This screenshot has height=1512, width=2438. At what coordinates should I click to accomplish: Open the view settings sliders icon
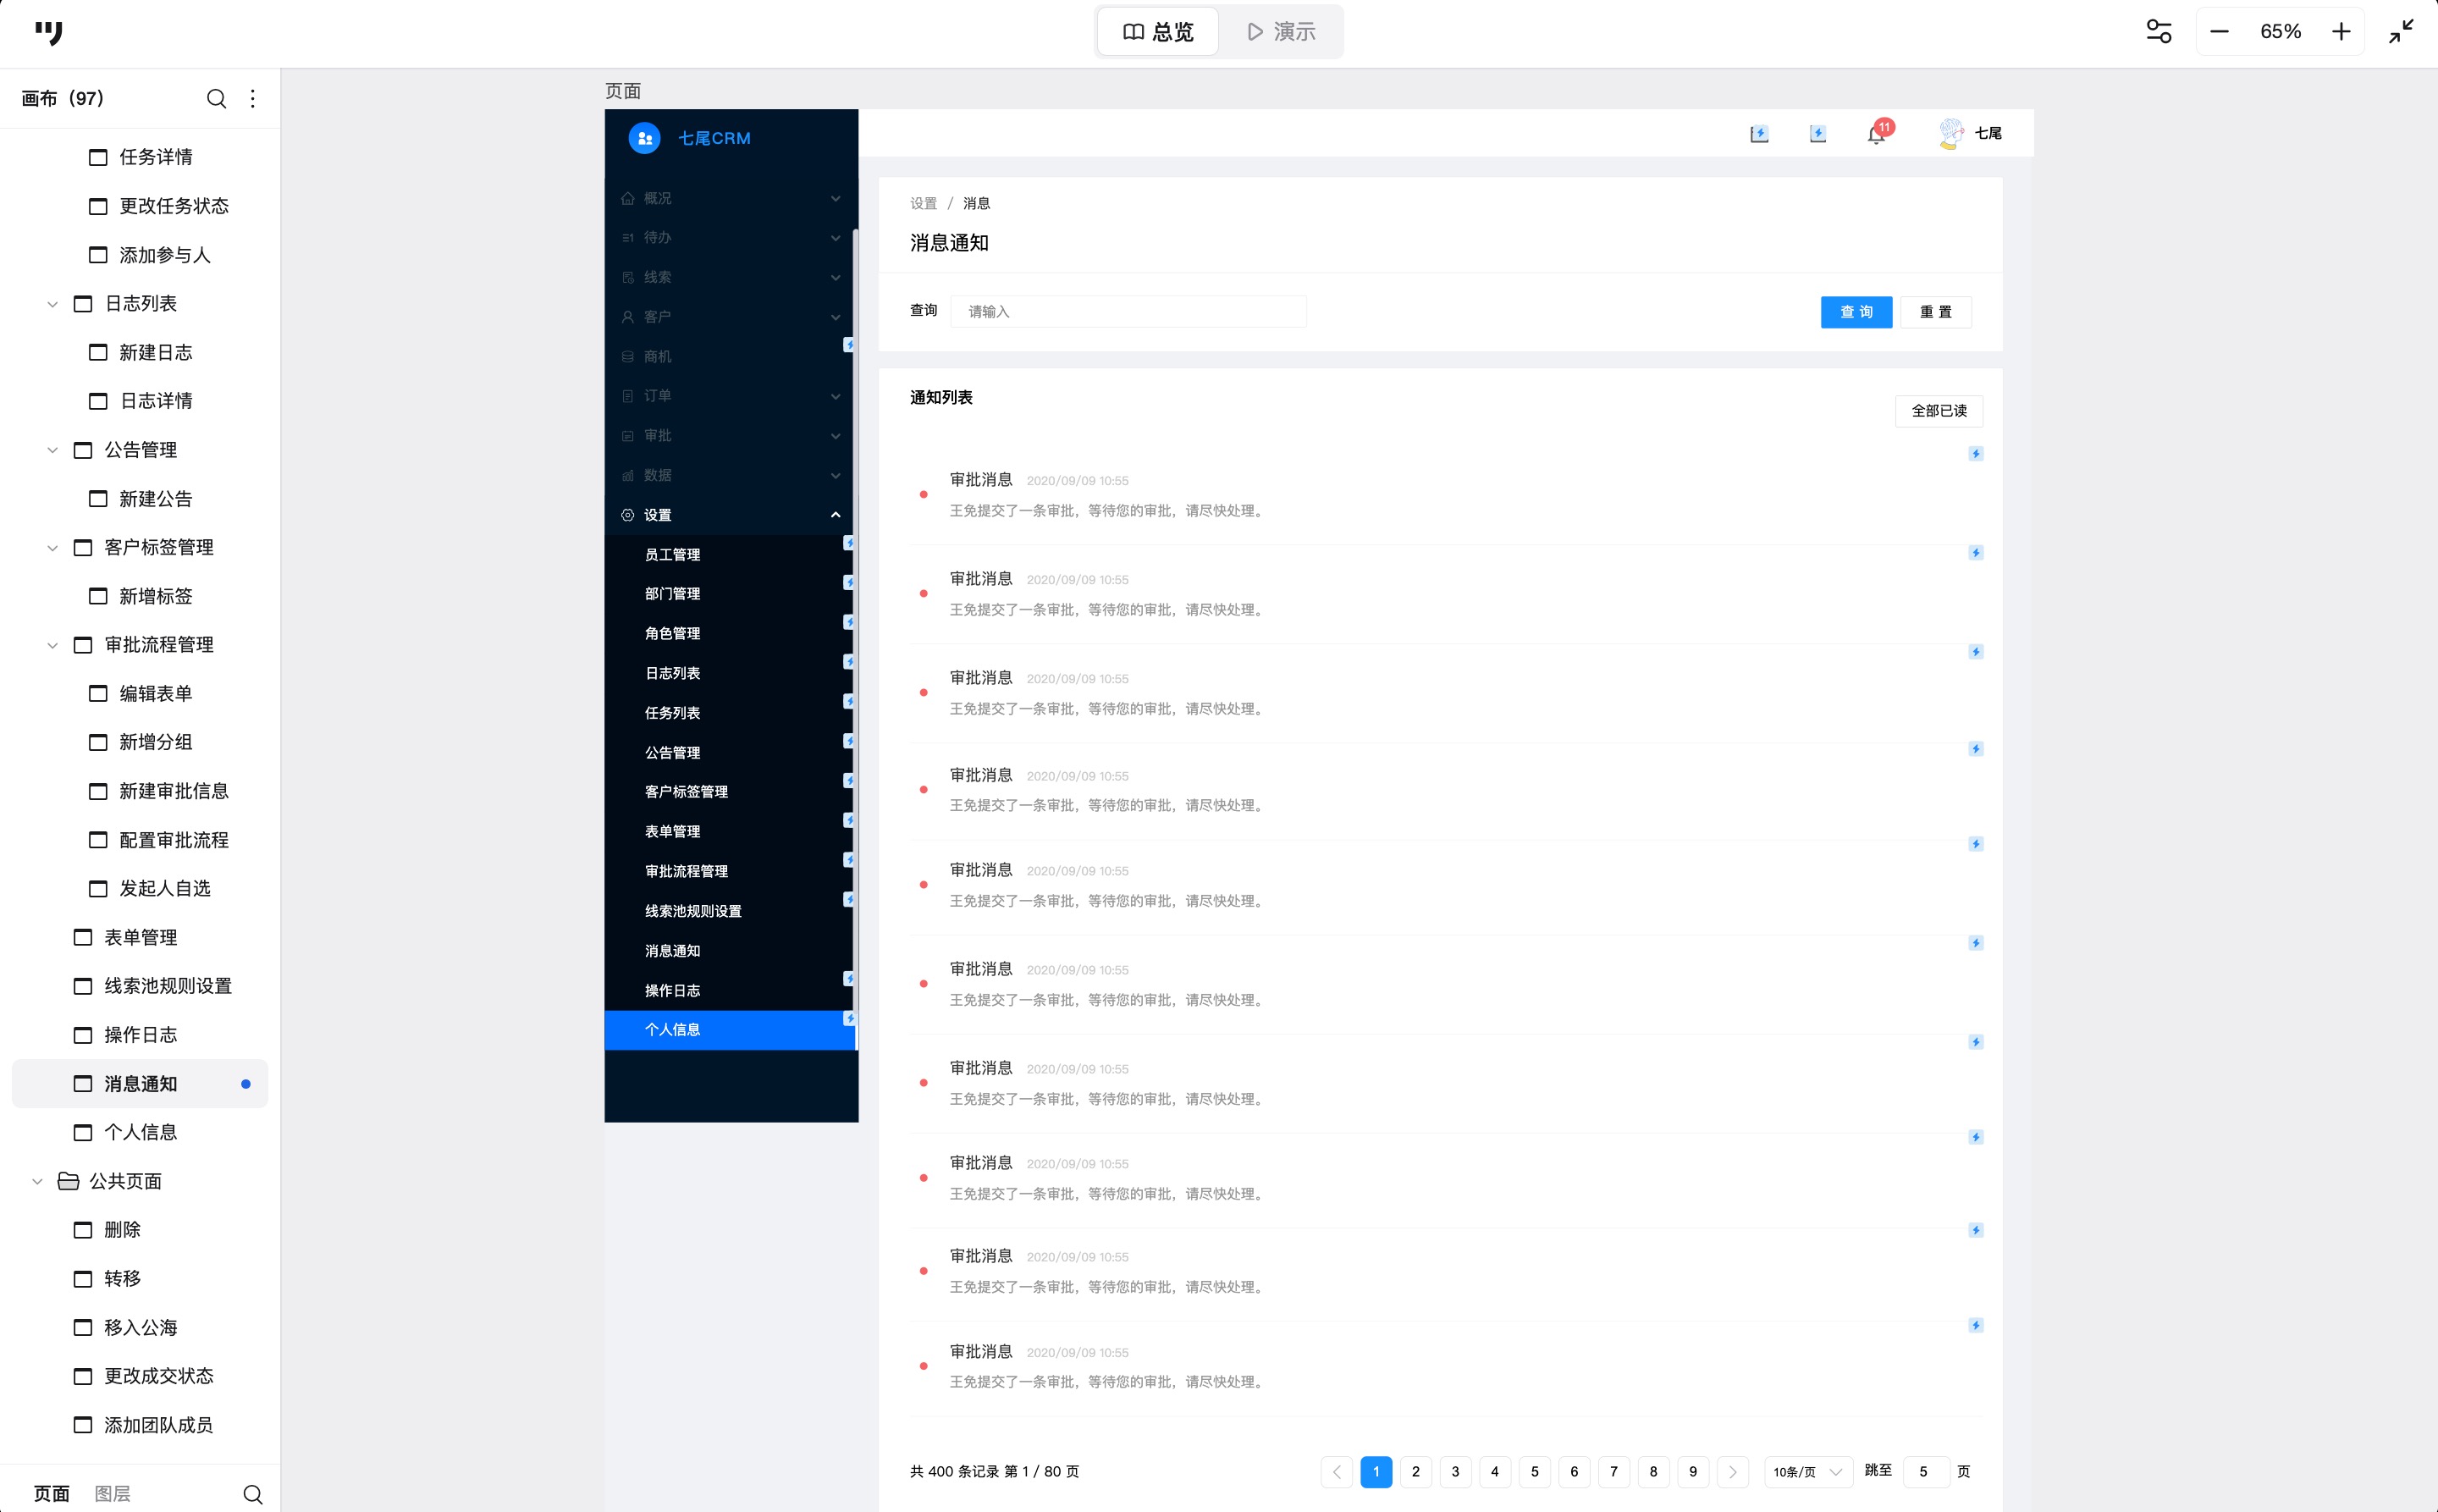click(2158, 32)
